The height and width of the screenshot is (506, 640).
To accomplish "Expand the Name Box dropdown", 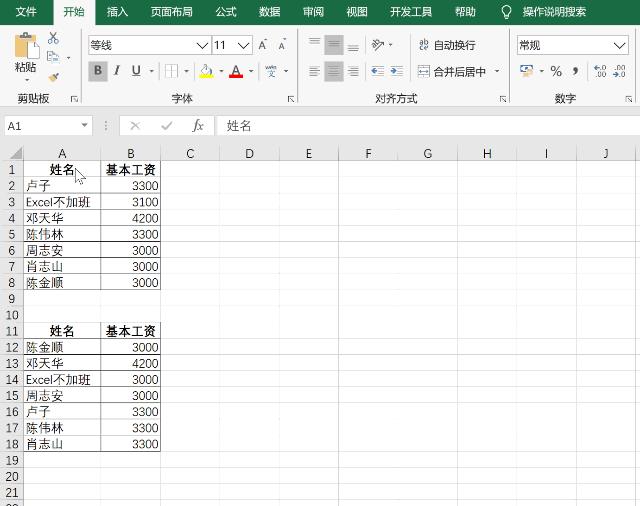I will (84, 125).
